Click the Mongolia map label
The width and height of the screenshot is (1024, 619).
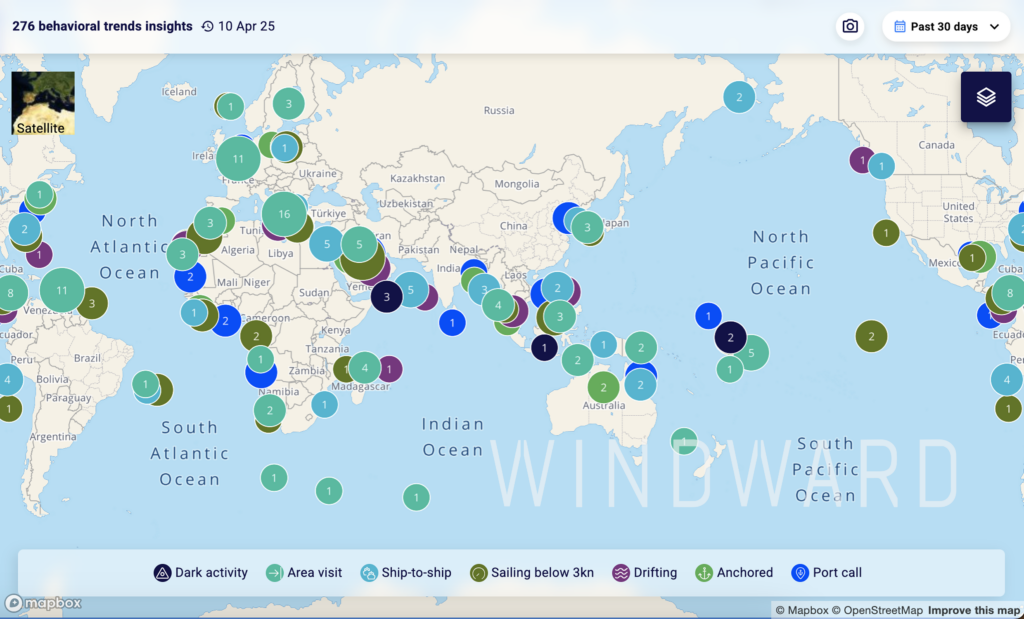click(517, 183)
